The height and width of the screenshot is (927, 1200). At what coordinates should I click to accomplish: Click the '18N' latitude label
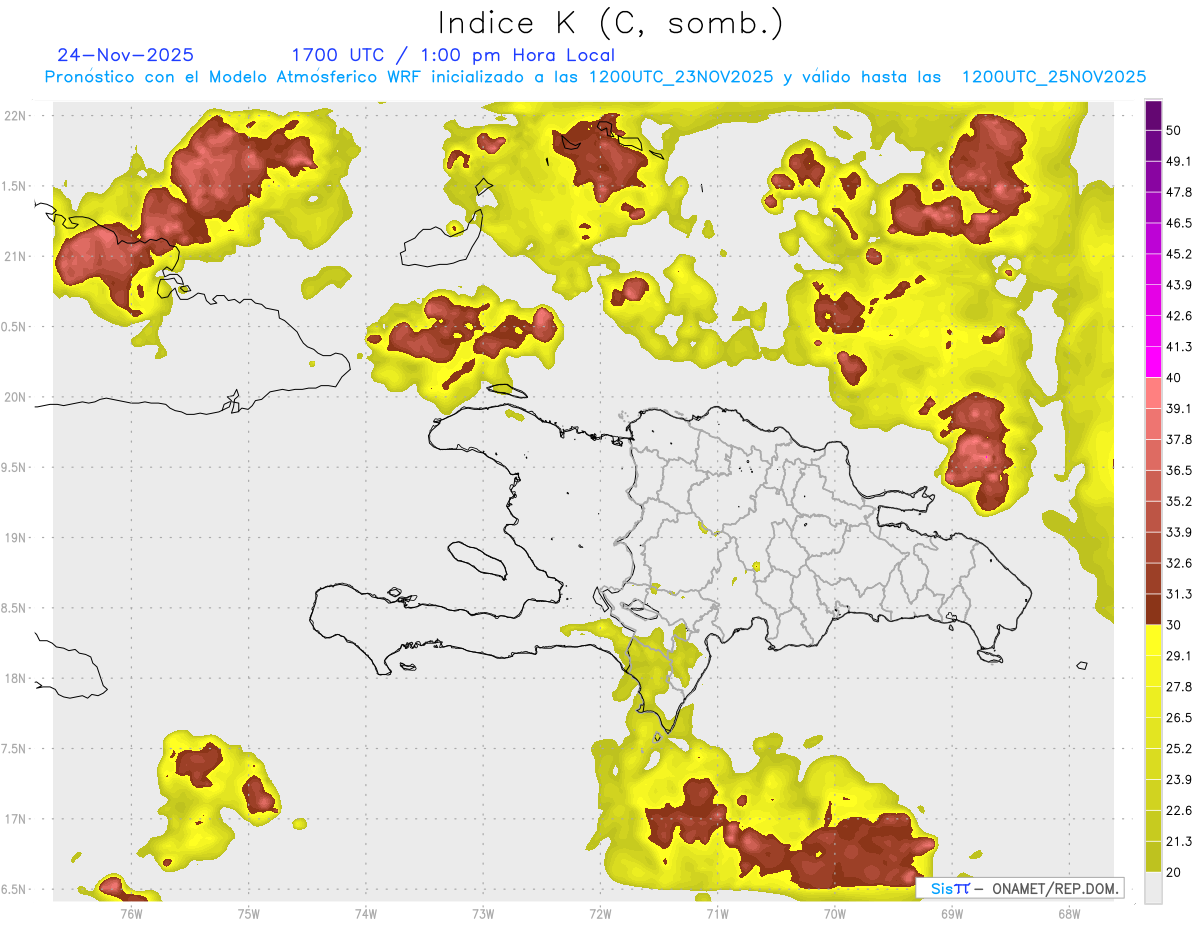(x=16, y=678)
